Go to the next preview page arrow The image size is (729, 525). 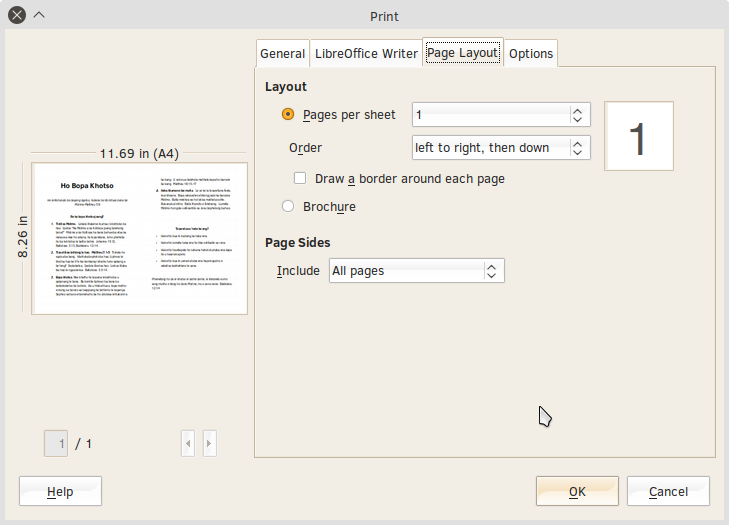point(209,444)
